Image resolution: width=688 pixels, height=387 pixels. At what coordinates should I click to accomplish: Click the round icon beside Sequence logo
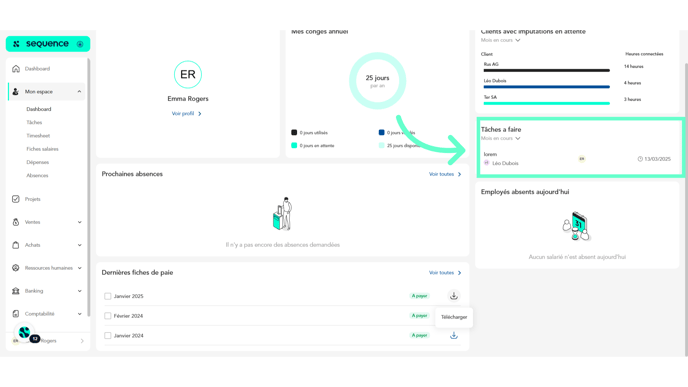[x=80, y=44]
